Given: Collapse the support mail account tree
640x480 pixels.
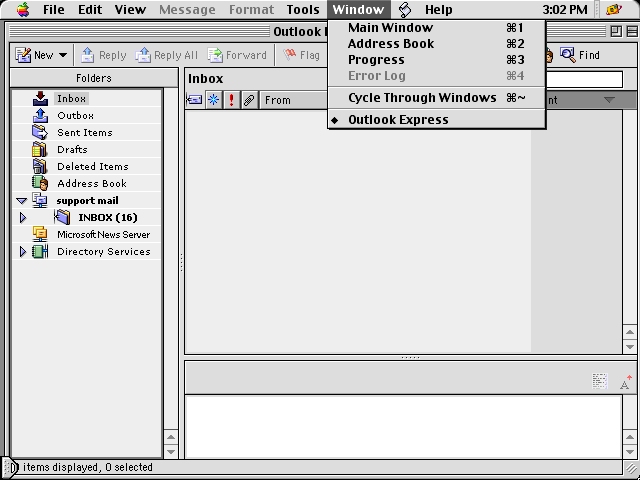Looking at the screenshot, I should pyautogui.click(x=21, y=200).
